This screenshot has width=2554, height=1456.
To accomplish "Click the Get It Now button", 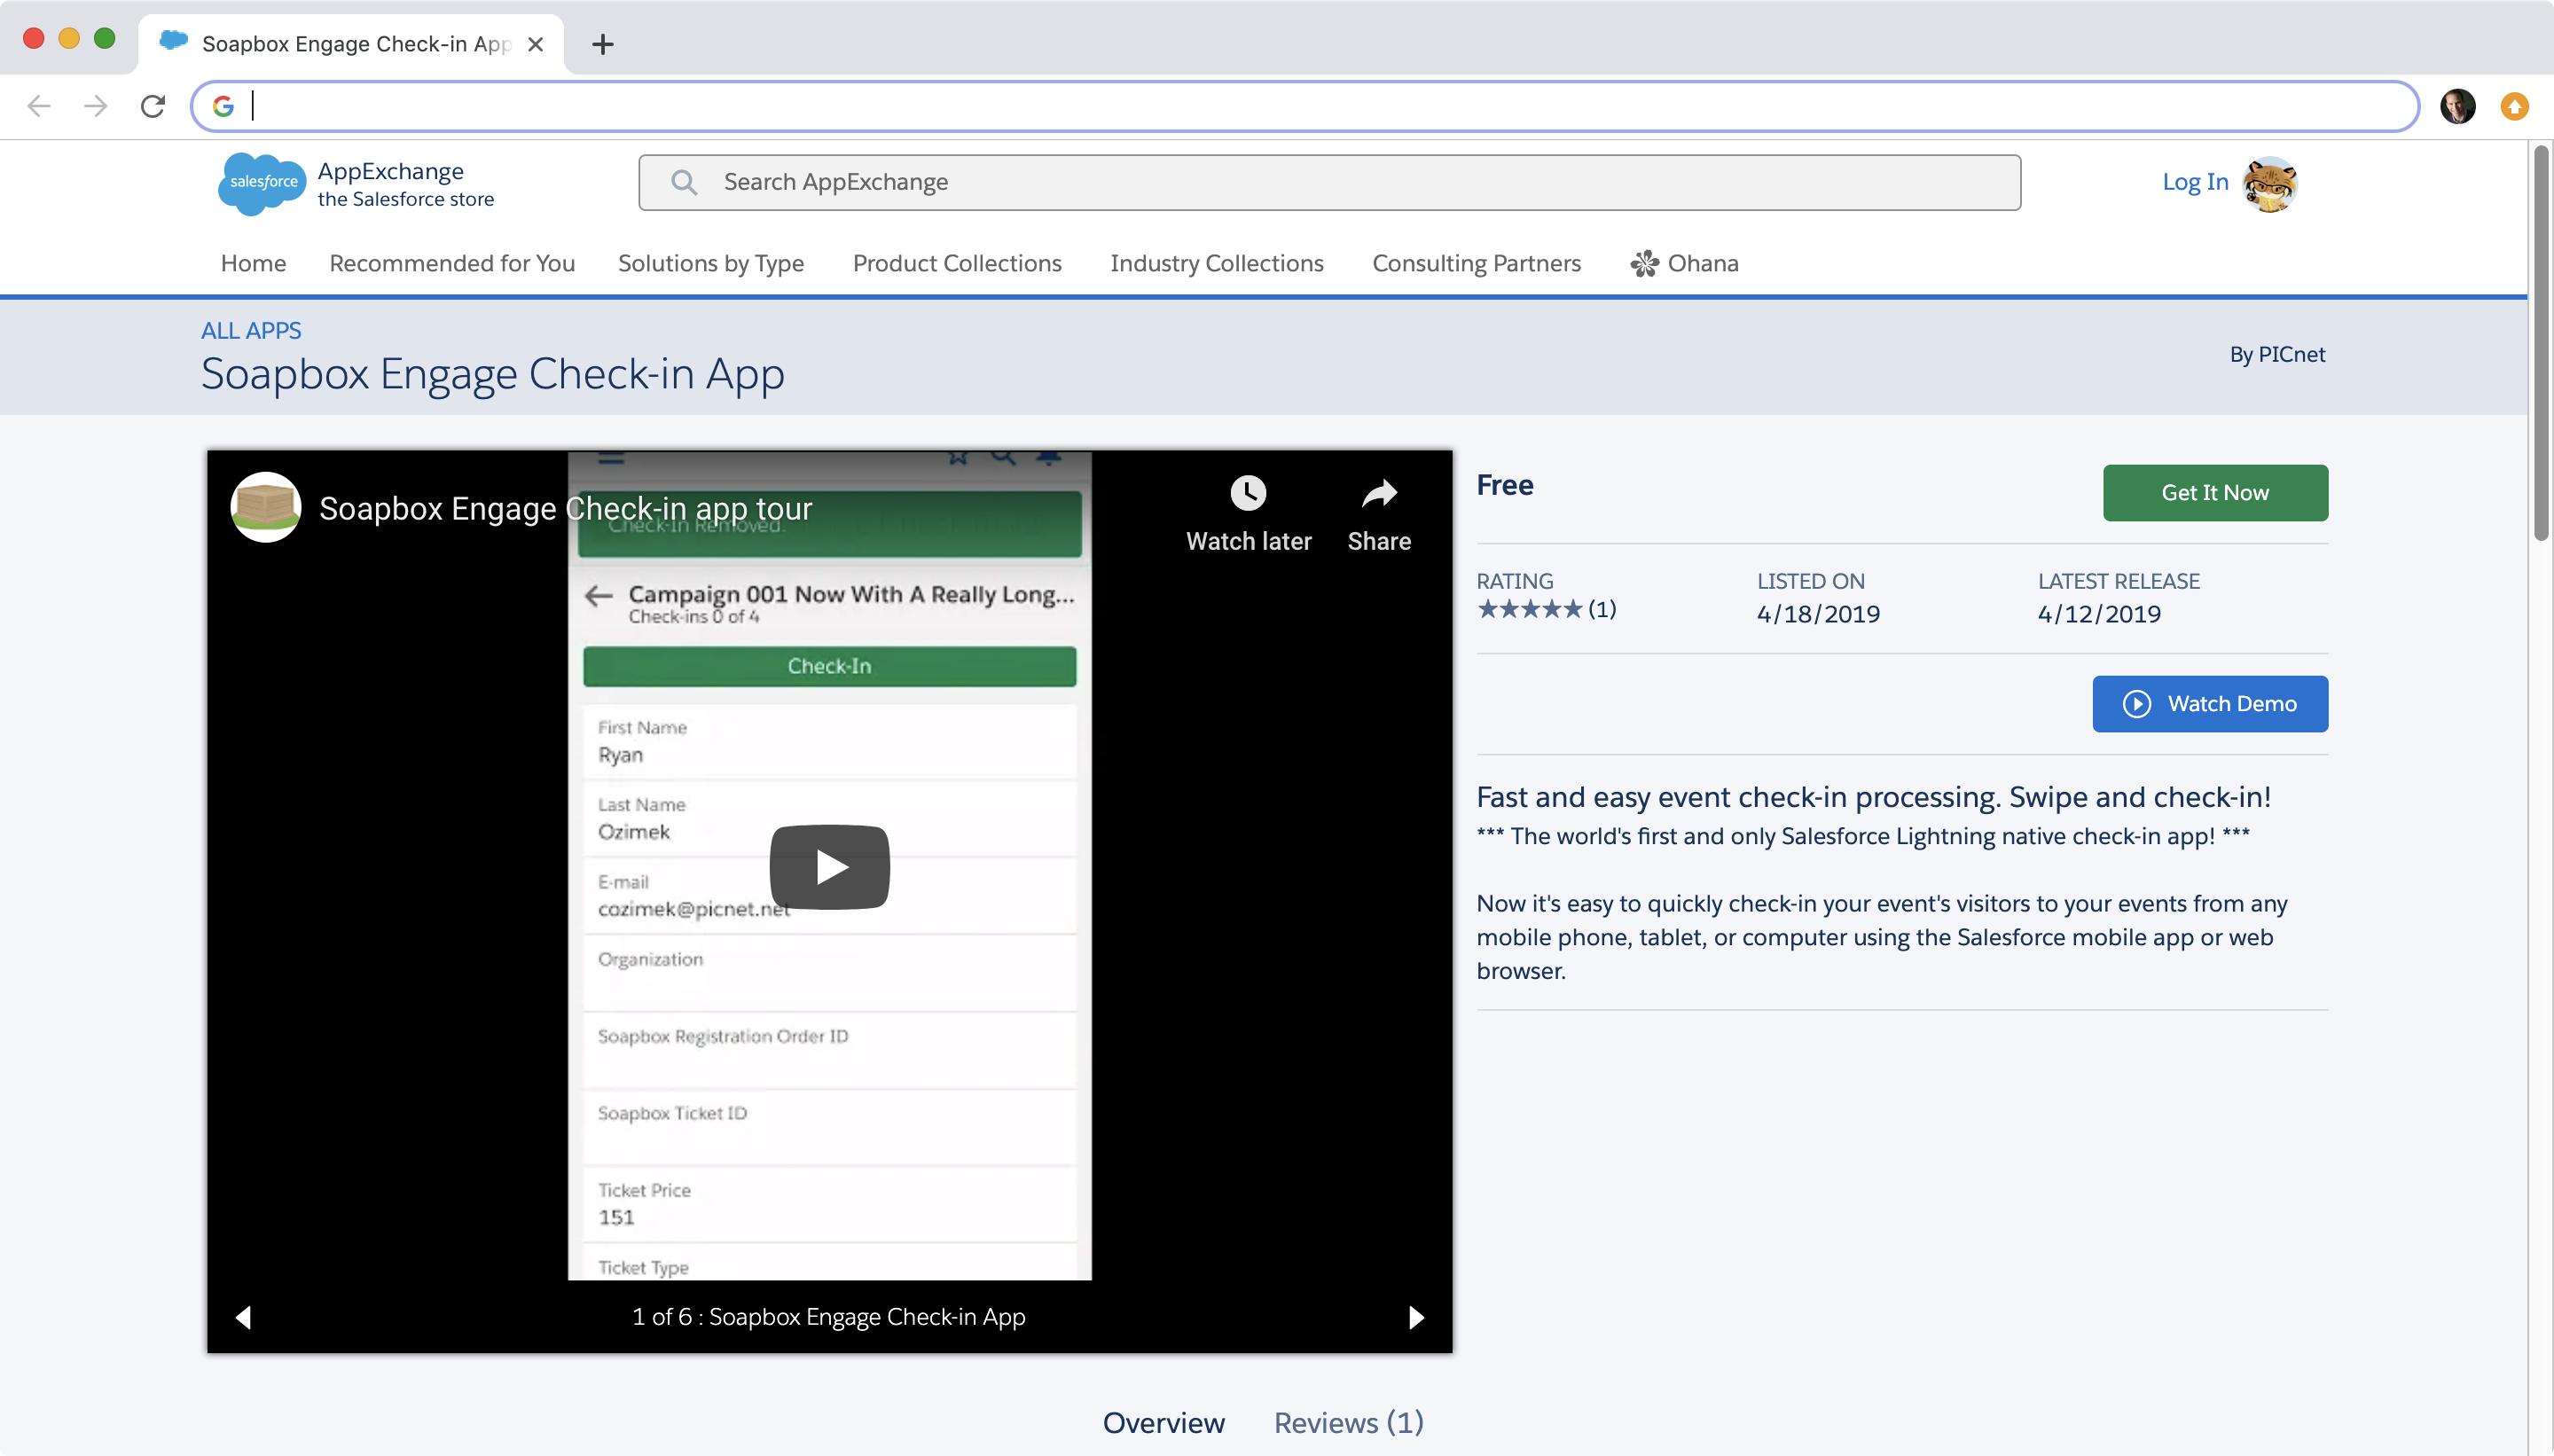I will (2215, 492).
